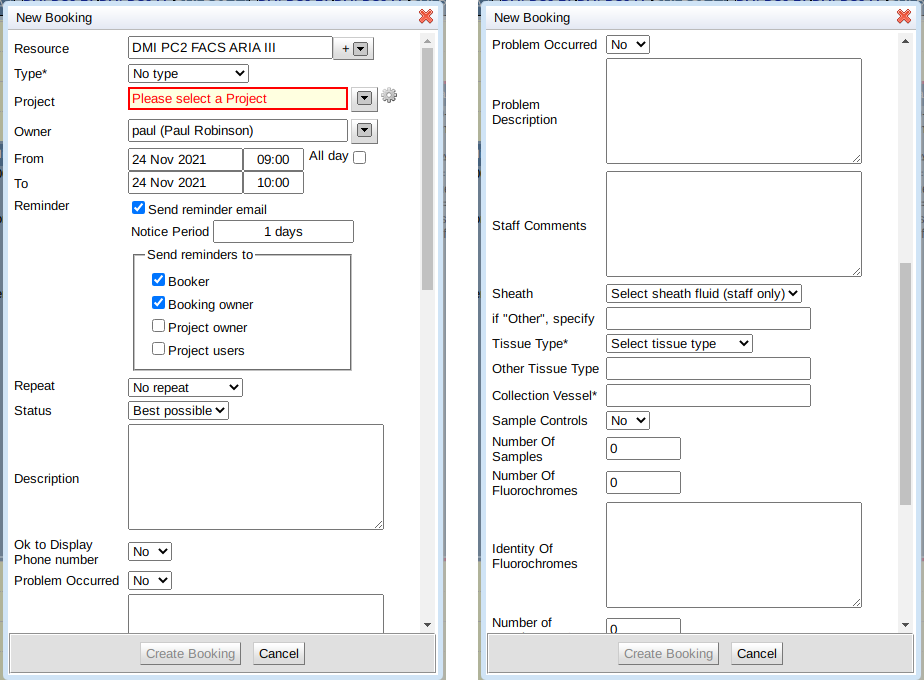Viewport: 924px width, 682px height.
Task: Click the From time field 09:00
Action: 273,159
